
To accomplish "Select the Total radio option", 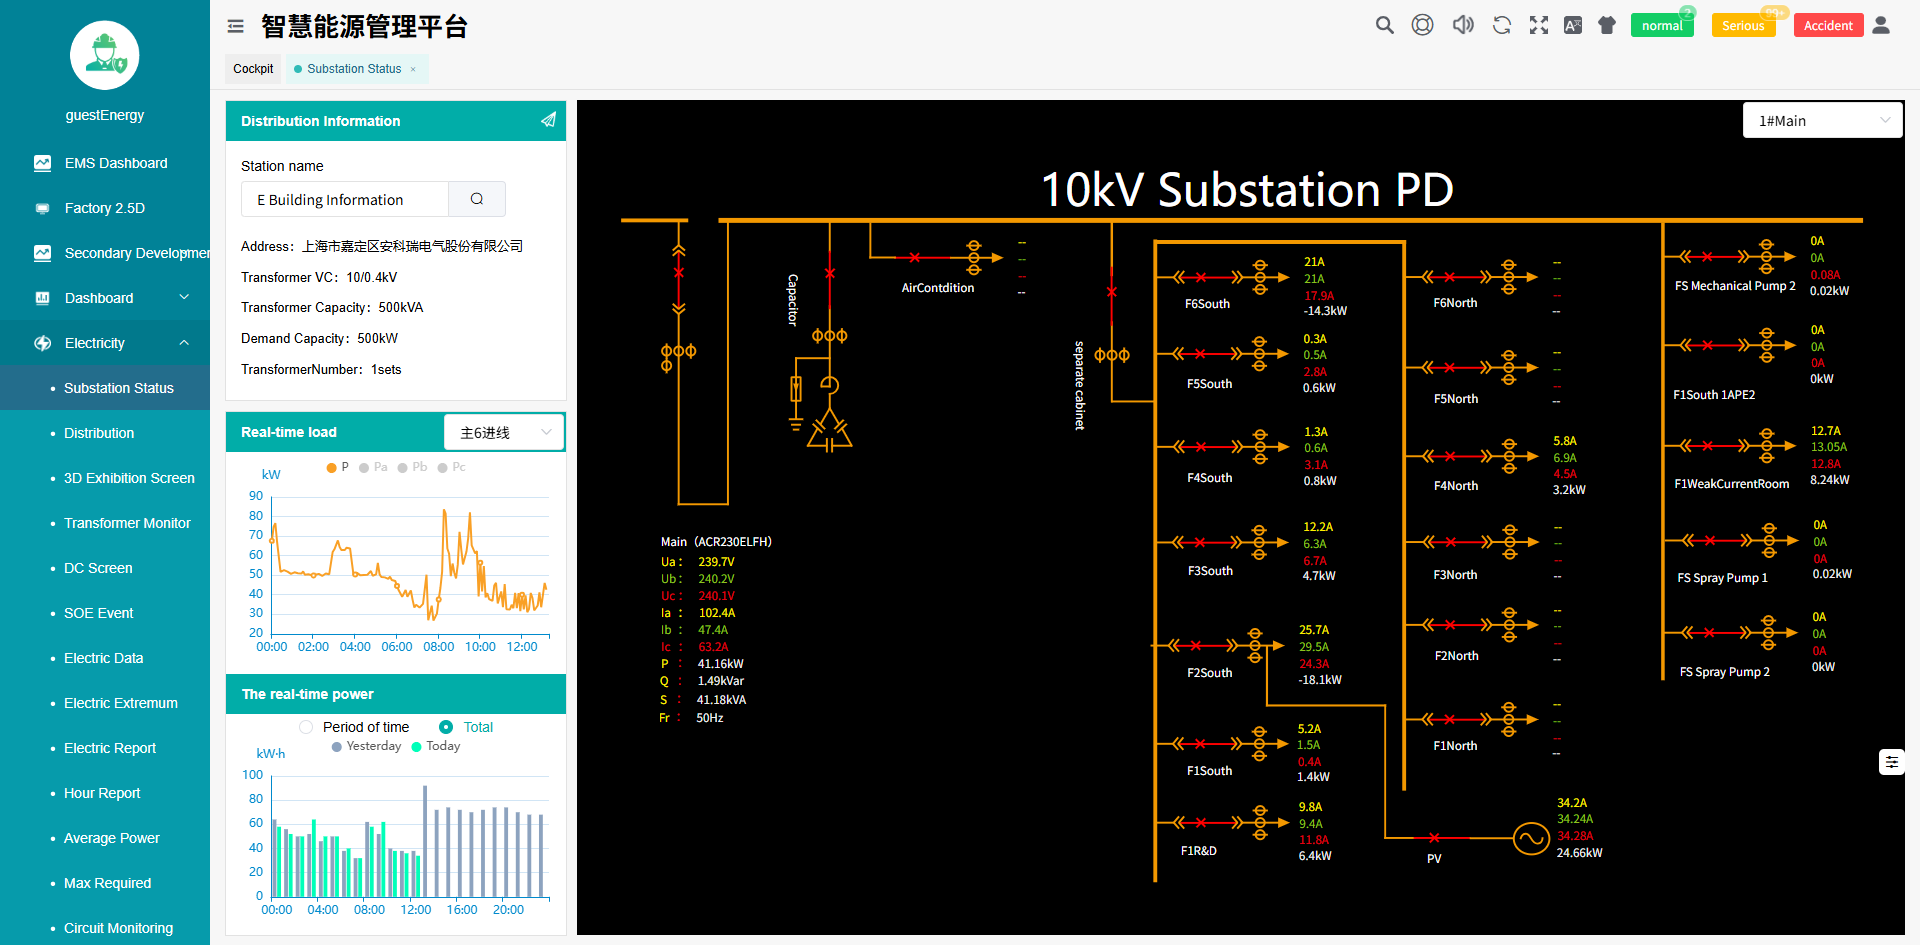I will [446, 727].
